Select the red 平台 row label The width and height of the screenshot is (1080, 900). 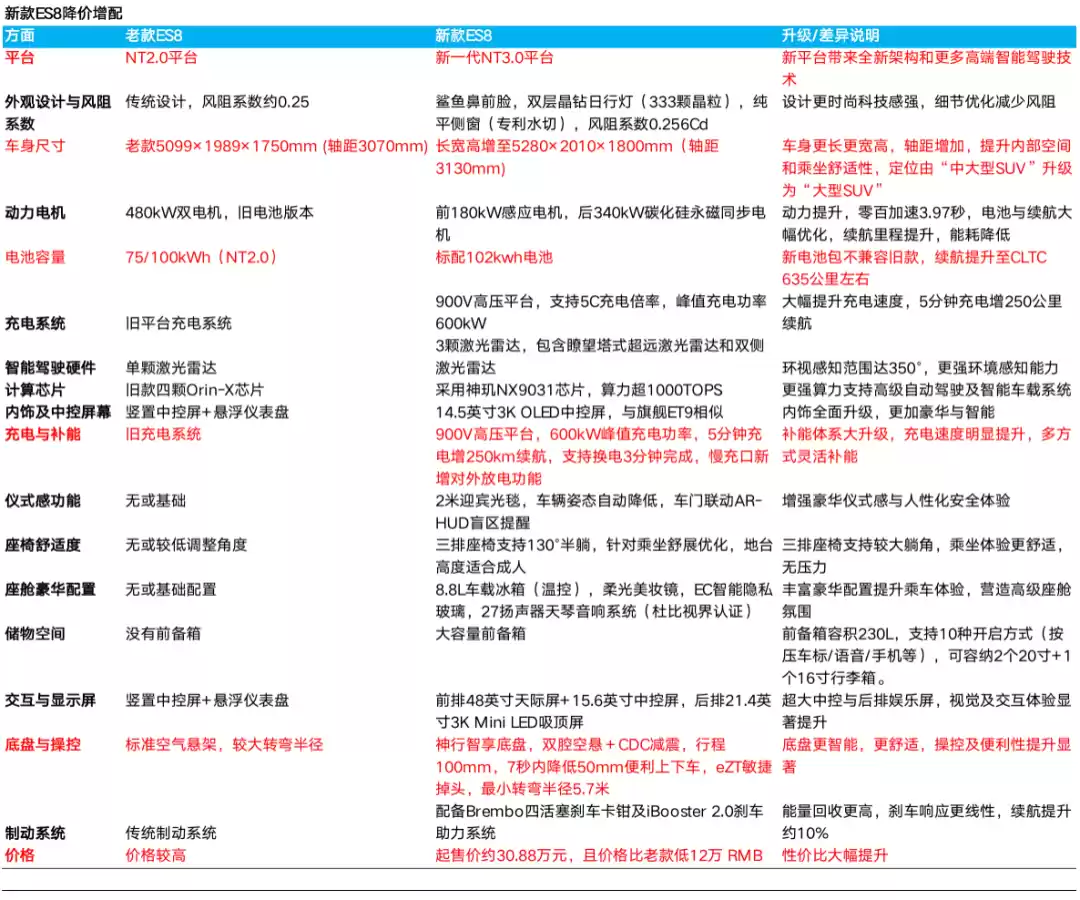[x=20, y=57]
